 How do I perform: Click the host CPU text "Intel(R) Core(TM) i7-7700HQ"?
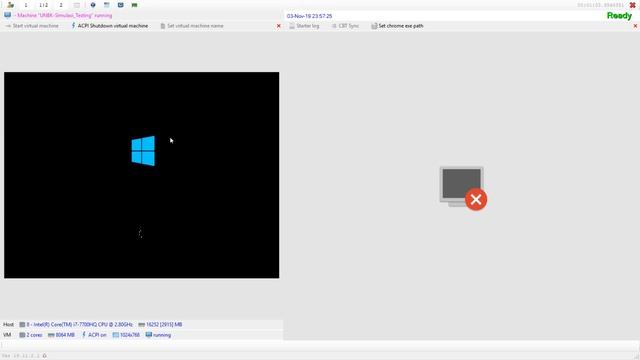80,324
